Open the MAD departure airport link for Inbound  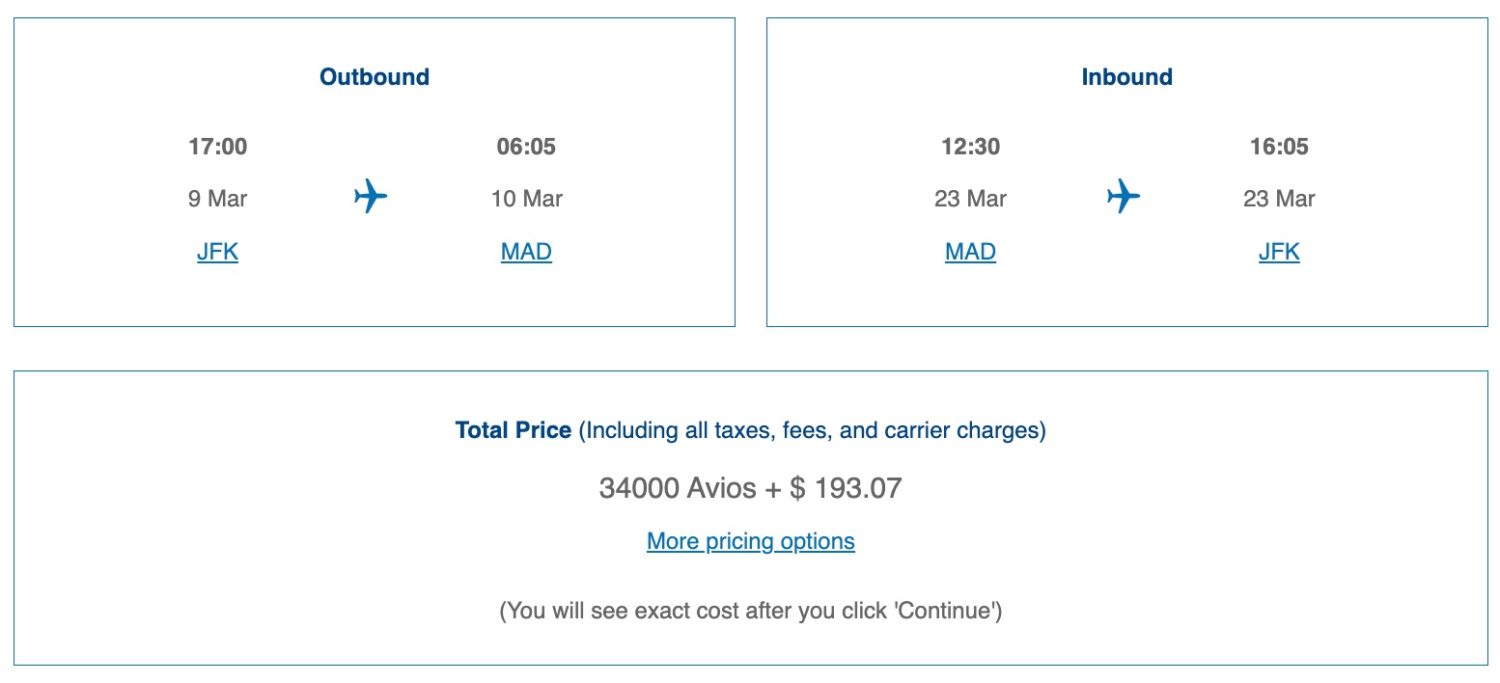click(x=968, y=251)
